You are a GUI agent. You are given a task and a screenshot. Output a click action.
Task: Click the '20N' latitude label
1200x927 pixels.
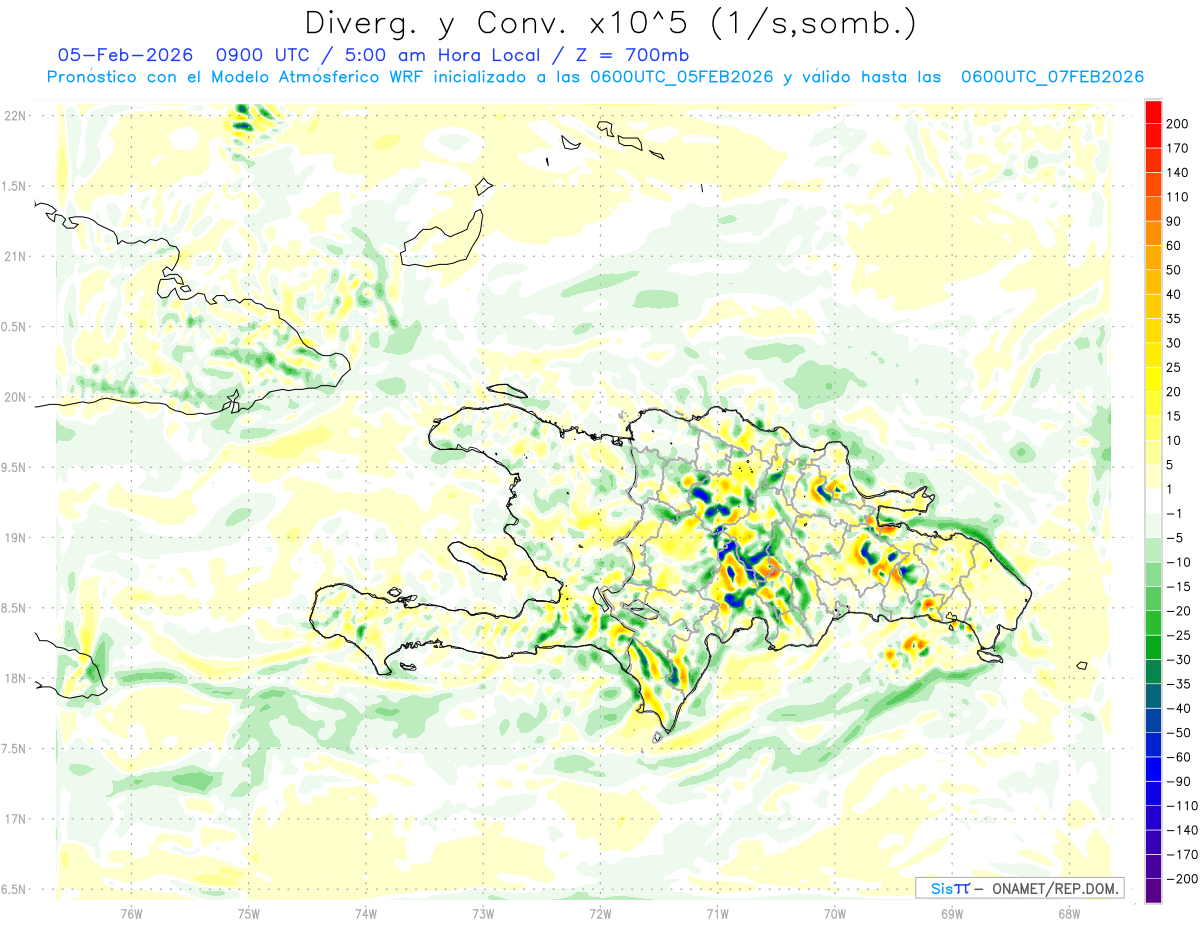pyautogui.click(x=15, y=398)
